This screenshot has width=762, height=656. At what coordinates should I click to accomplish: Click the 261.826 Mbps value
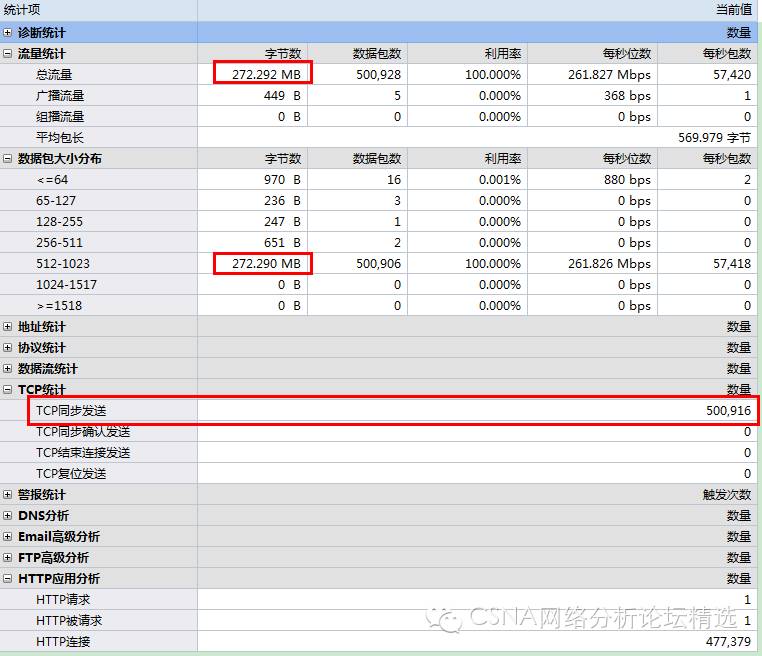point(609,263)
